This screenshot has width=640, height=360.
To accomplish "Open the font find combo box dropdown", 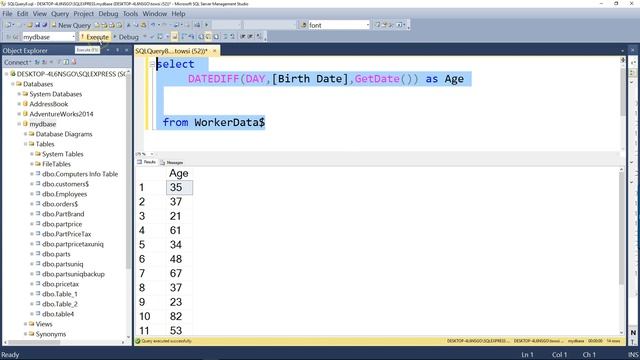I will tap(367, 25).
